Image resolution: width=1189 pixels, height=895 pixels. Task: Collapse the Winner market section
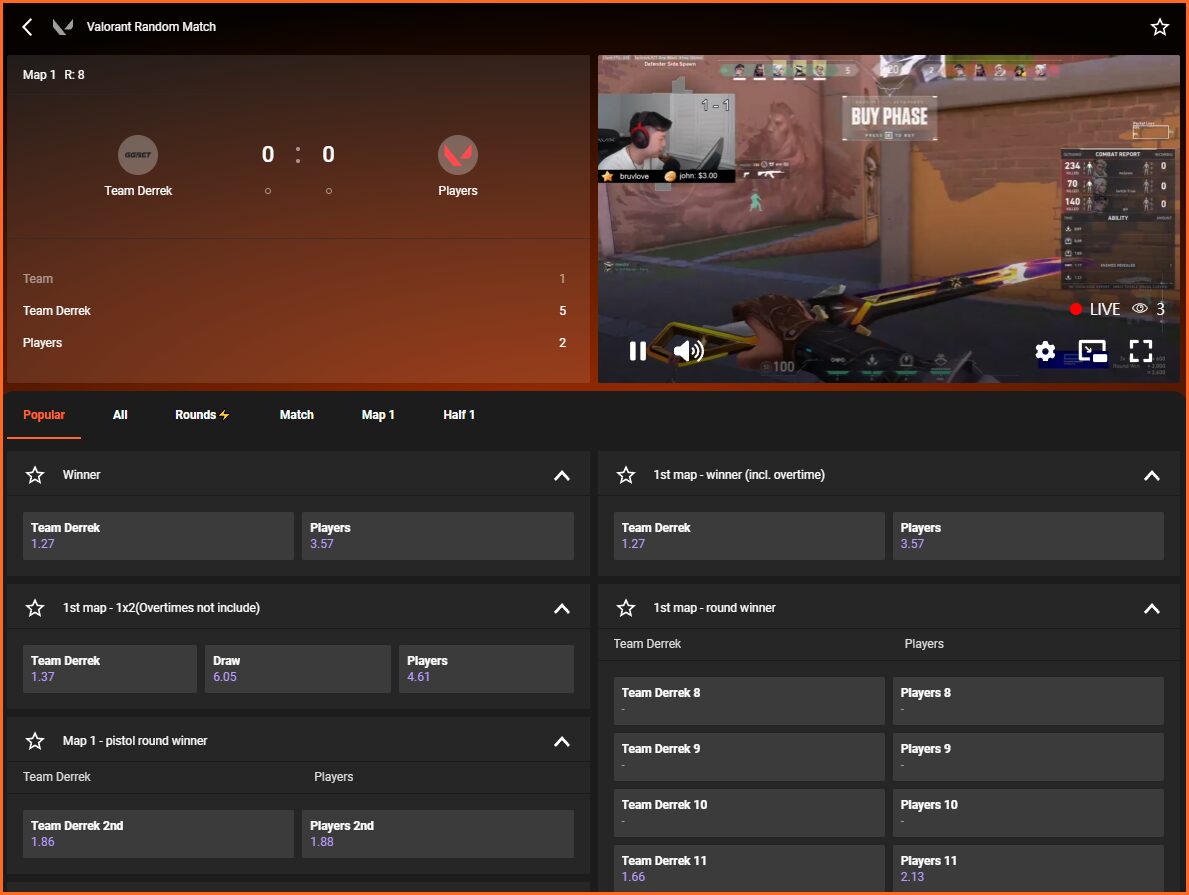point(562,476)
